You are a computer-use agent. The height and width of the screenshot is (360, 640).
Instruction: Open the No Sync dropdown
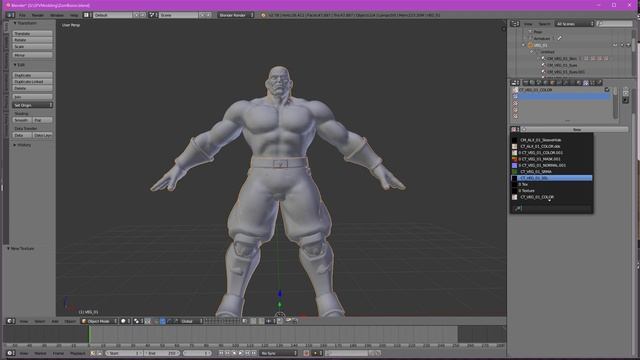click(x=279, y=353)
